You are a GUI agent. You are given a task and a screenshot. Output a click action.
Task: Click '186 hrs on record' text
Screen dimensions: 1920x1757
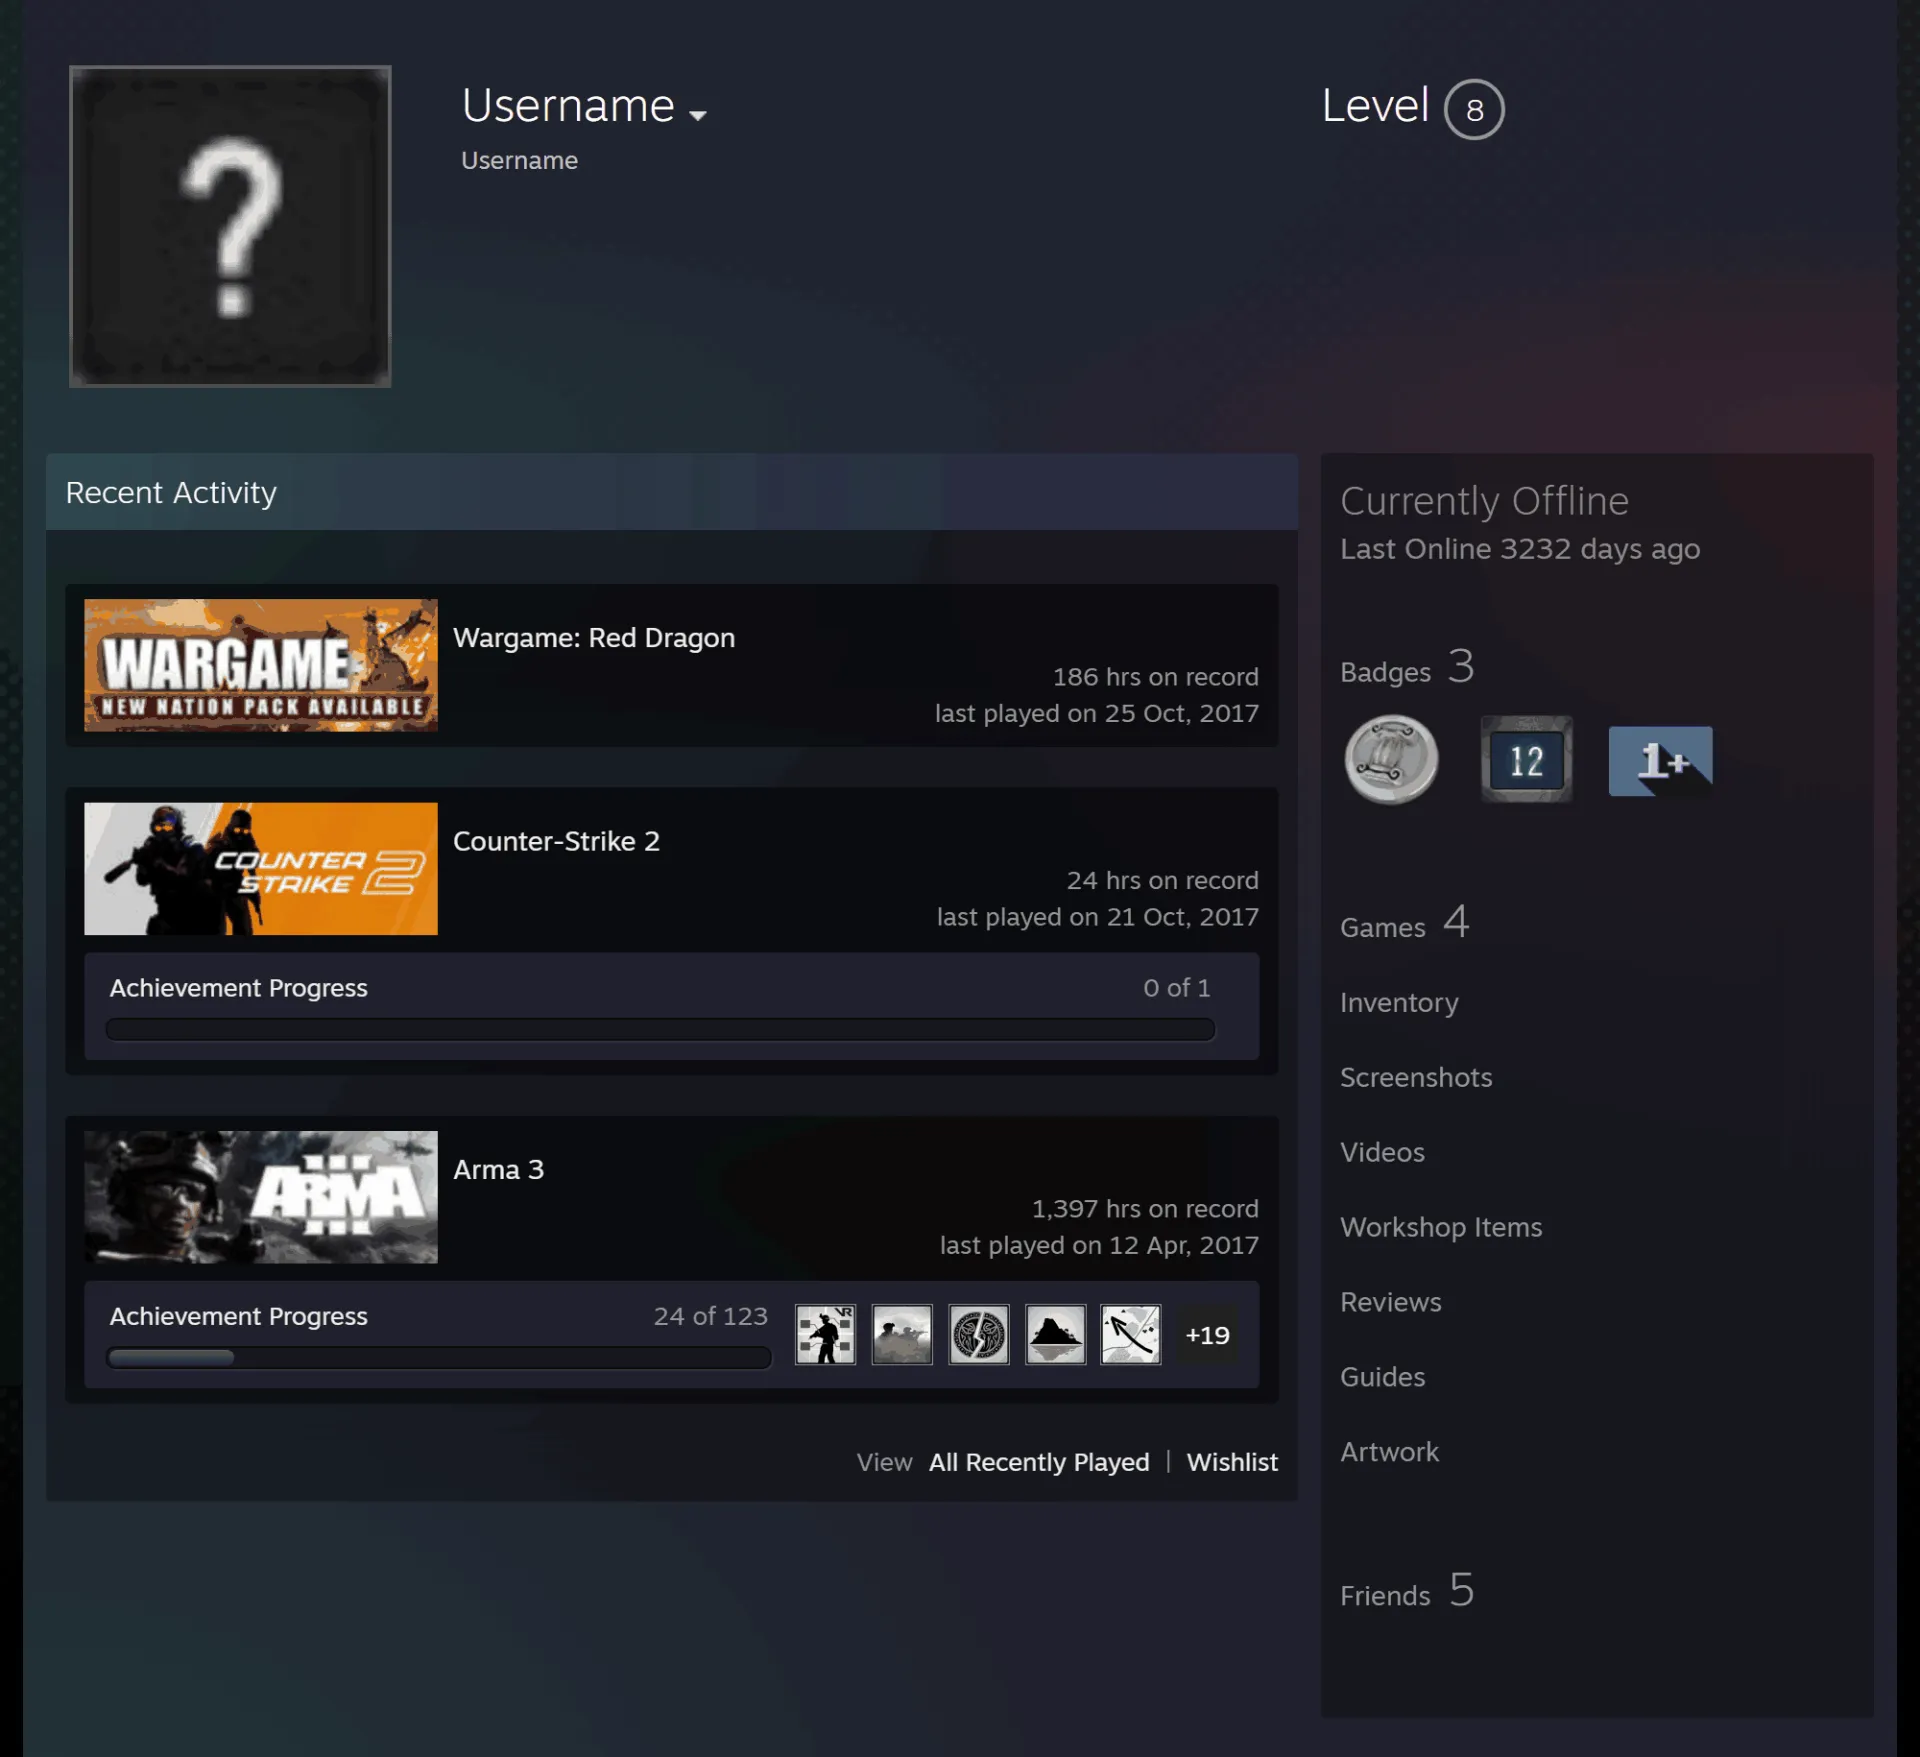(1155, 677)
